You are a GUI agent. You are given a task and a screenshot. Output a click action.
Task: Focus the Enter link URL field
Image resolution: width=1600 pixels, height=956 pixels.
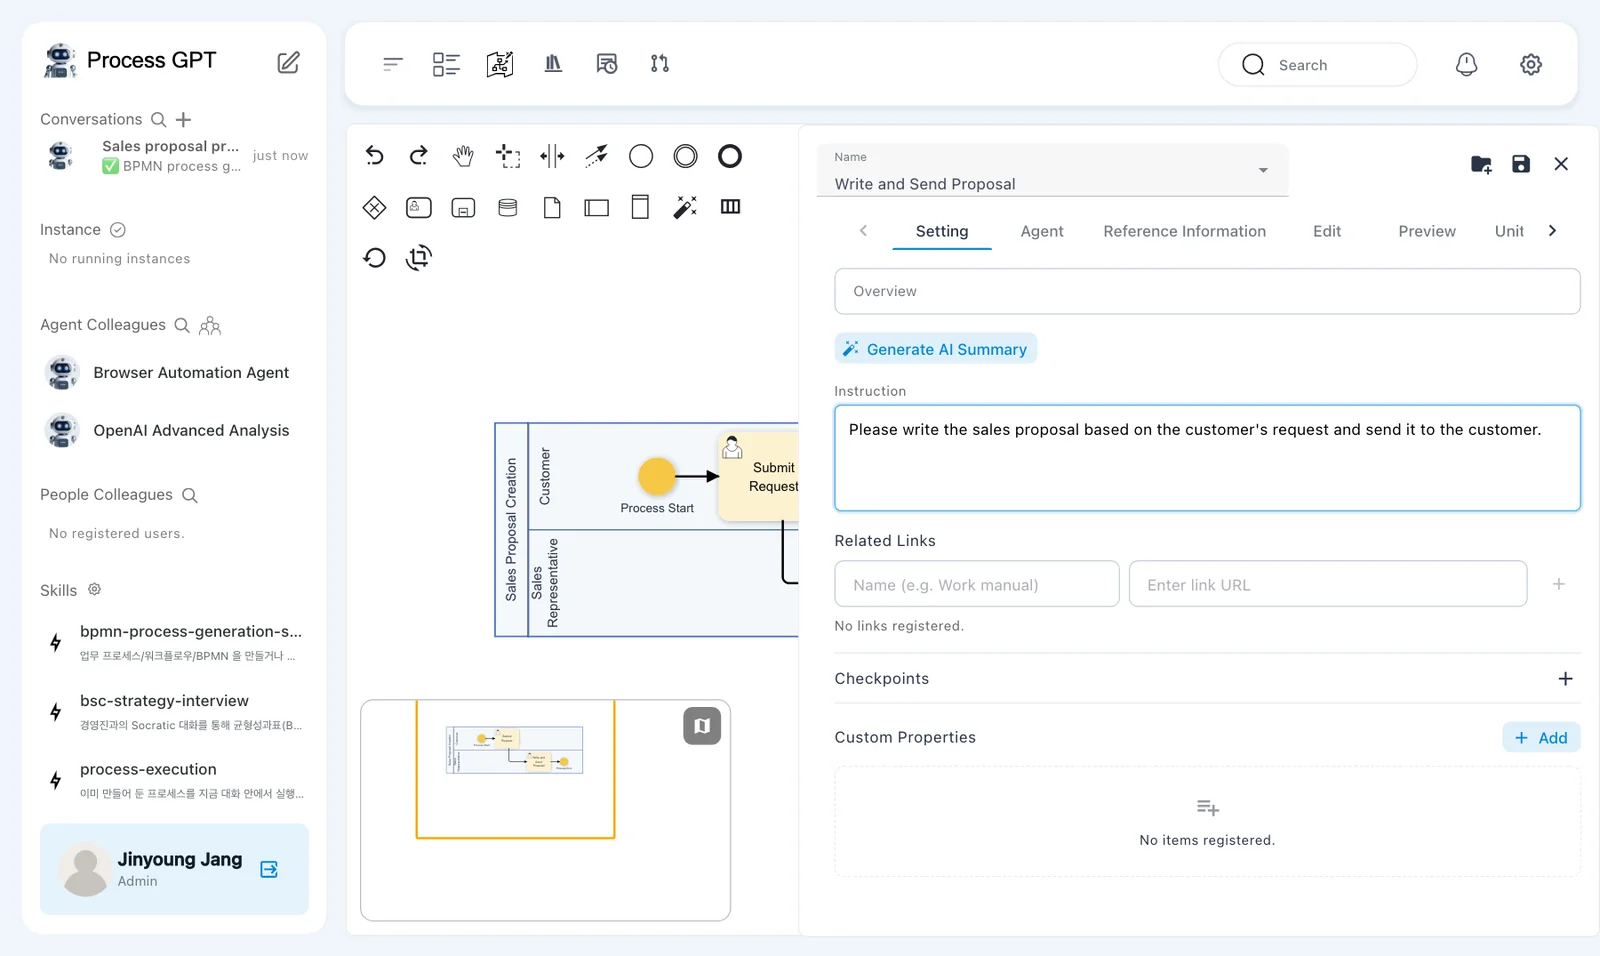point(1328,584)
